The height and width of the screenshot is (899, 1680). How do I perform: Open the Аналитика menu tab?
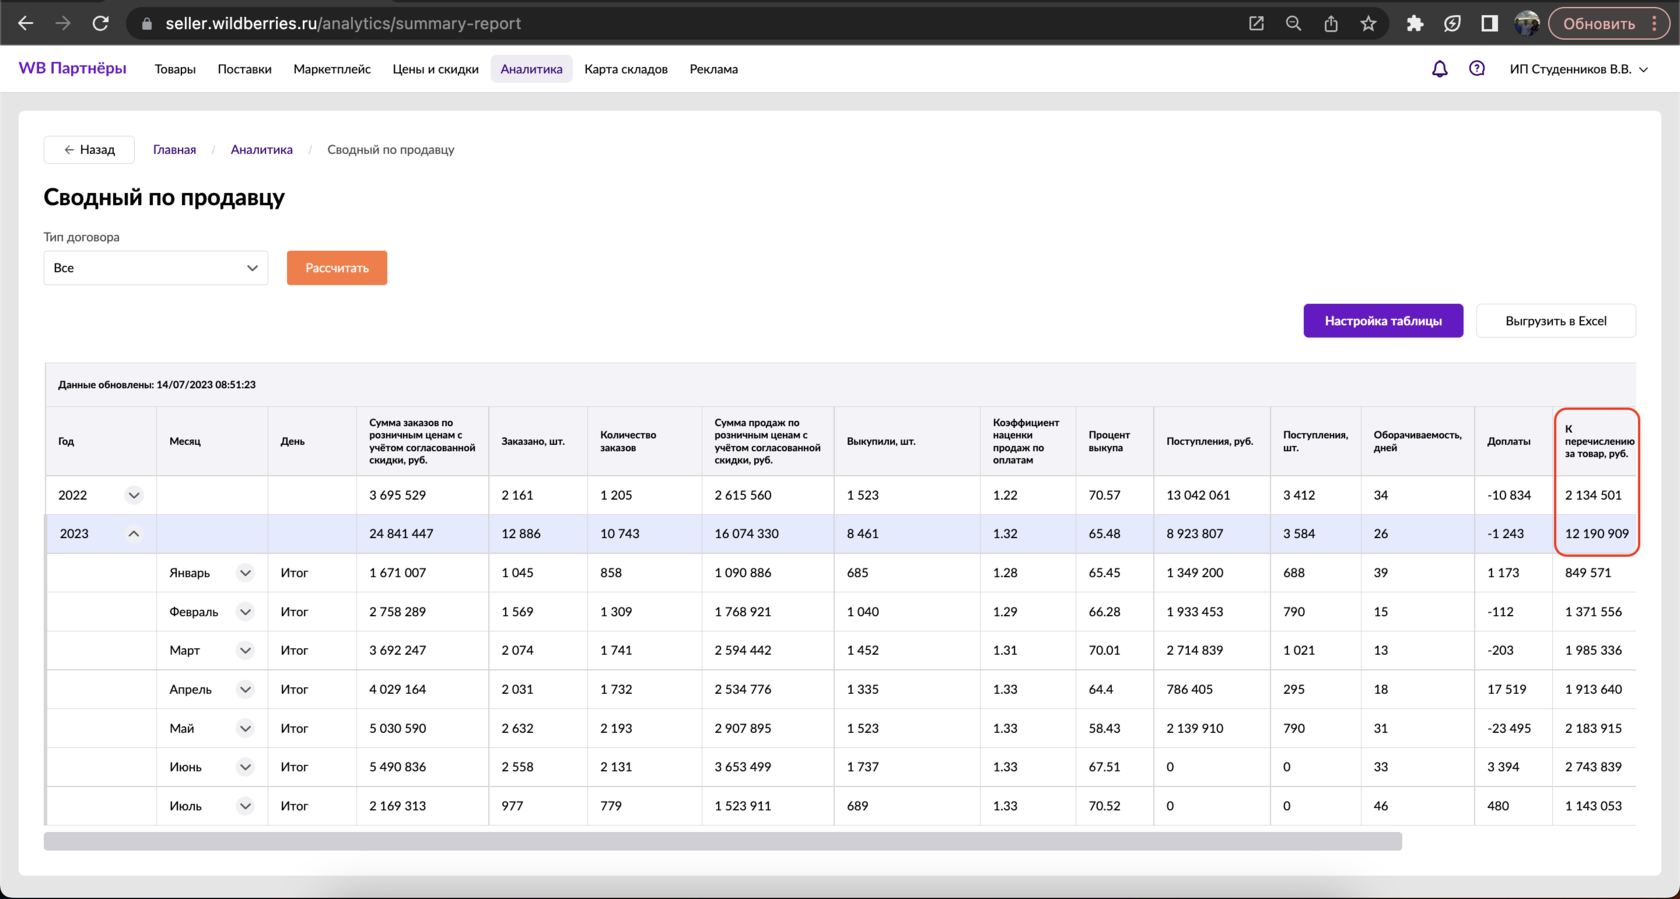(x=531, y=69)
